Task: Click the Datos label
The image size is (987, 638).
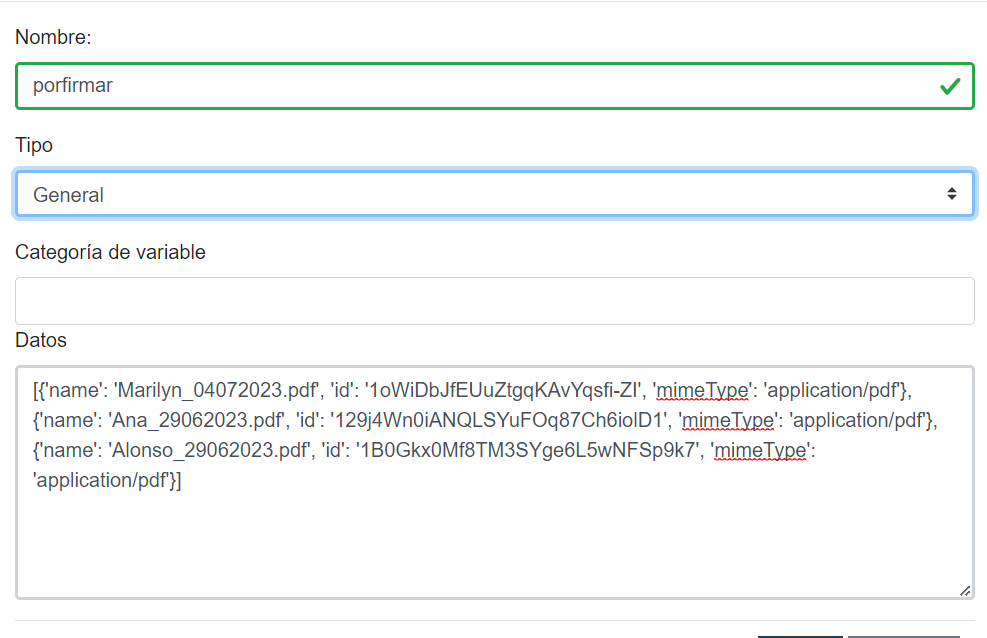Action: pos(41,341)
